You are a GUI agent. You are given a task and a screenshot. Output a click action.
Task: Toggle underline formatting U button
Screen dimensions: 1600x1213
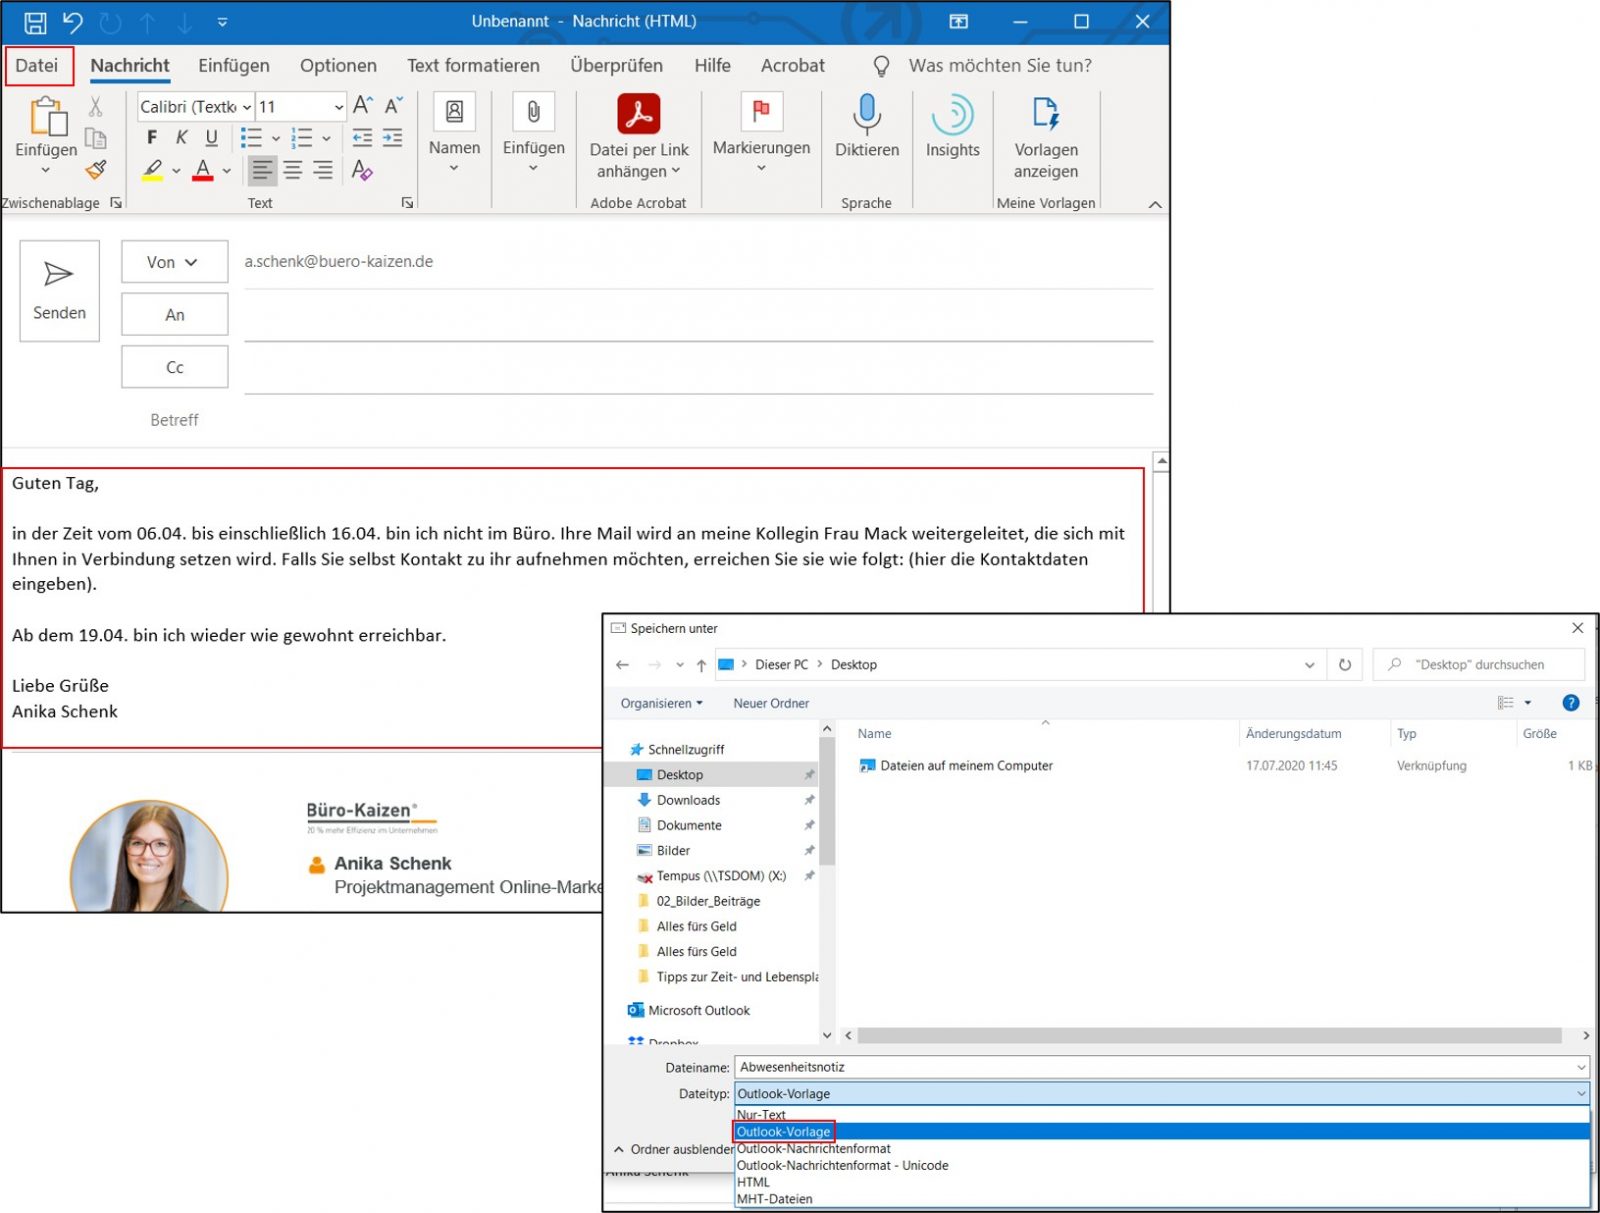211,138
